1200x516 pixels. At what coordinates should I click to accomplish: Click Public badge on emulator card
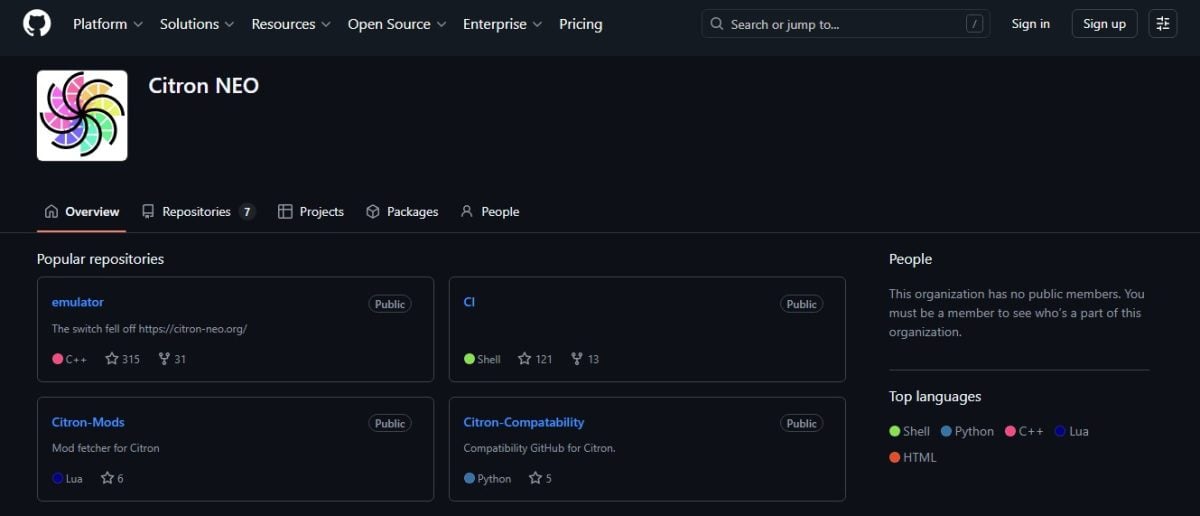pyautogui.click(x=390, y=304)
